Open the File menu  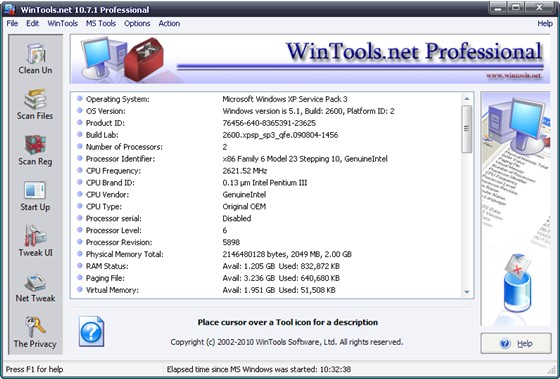(x=12, y=24)
